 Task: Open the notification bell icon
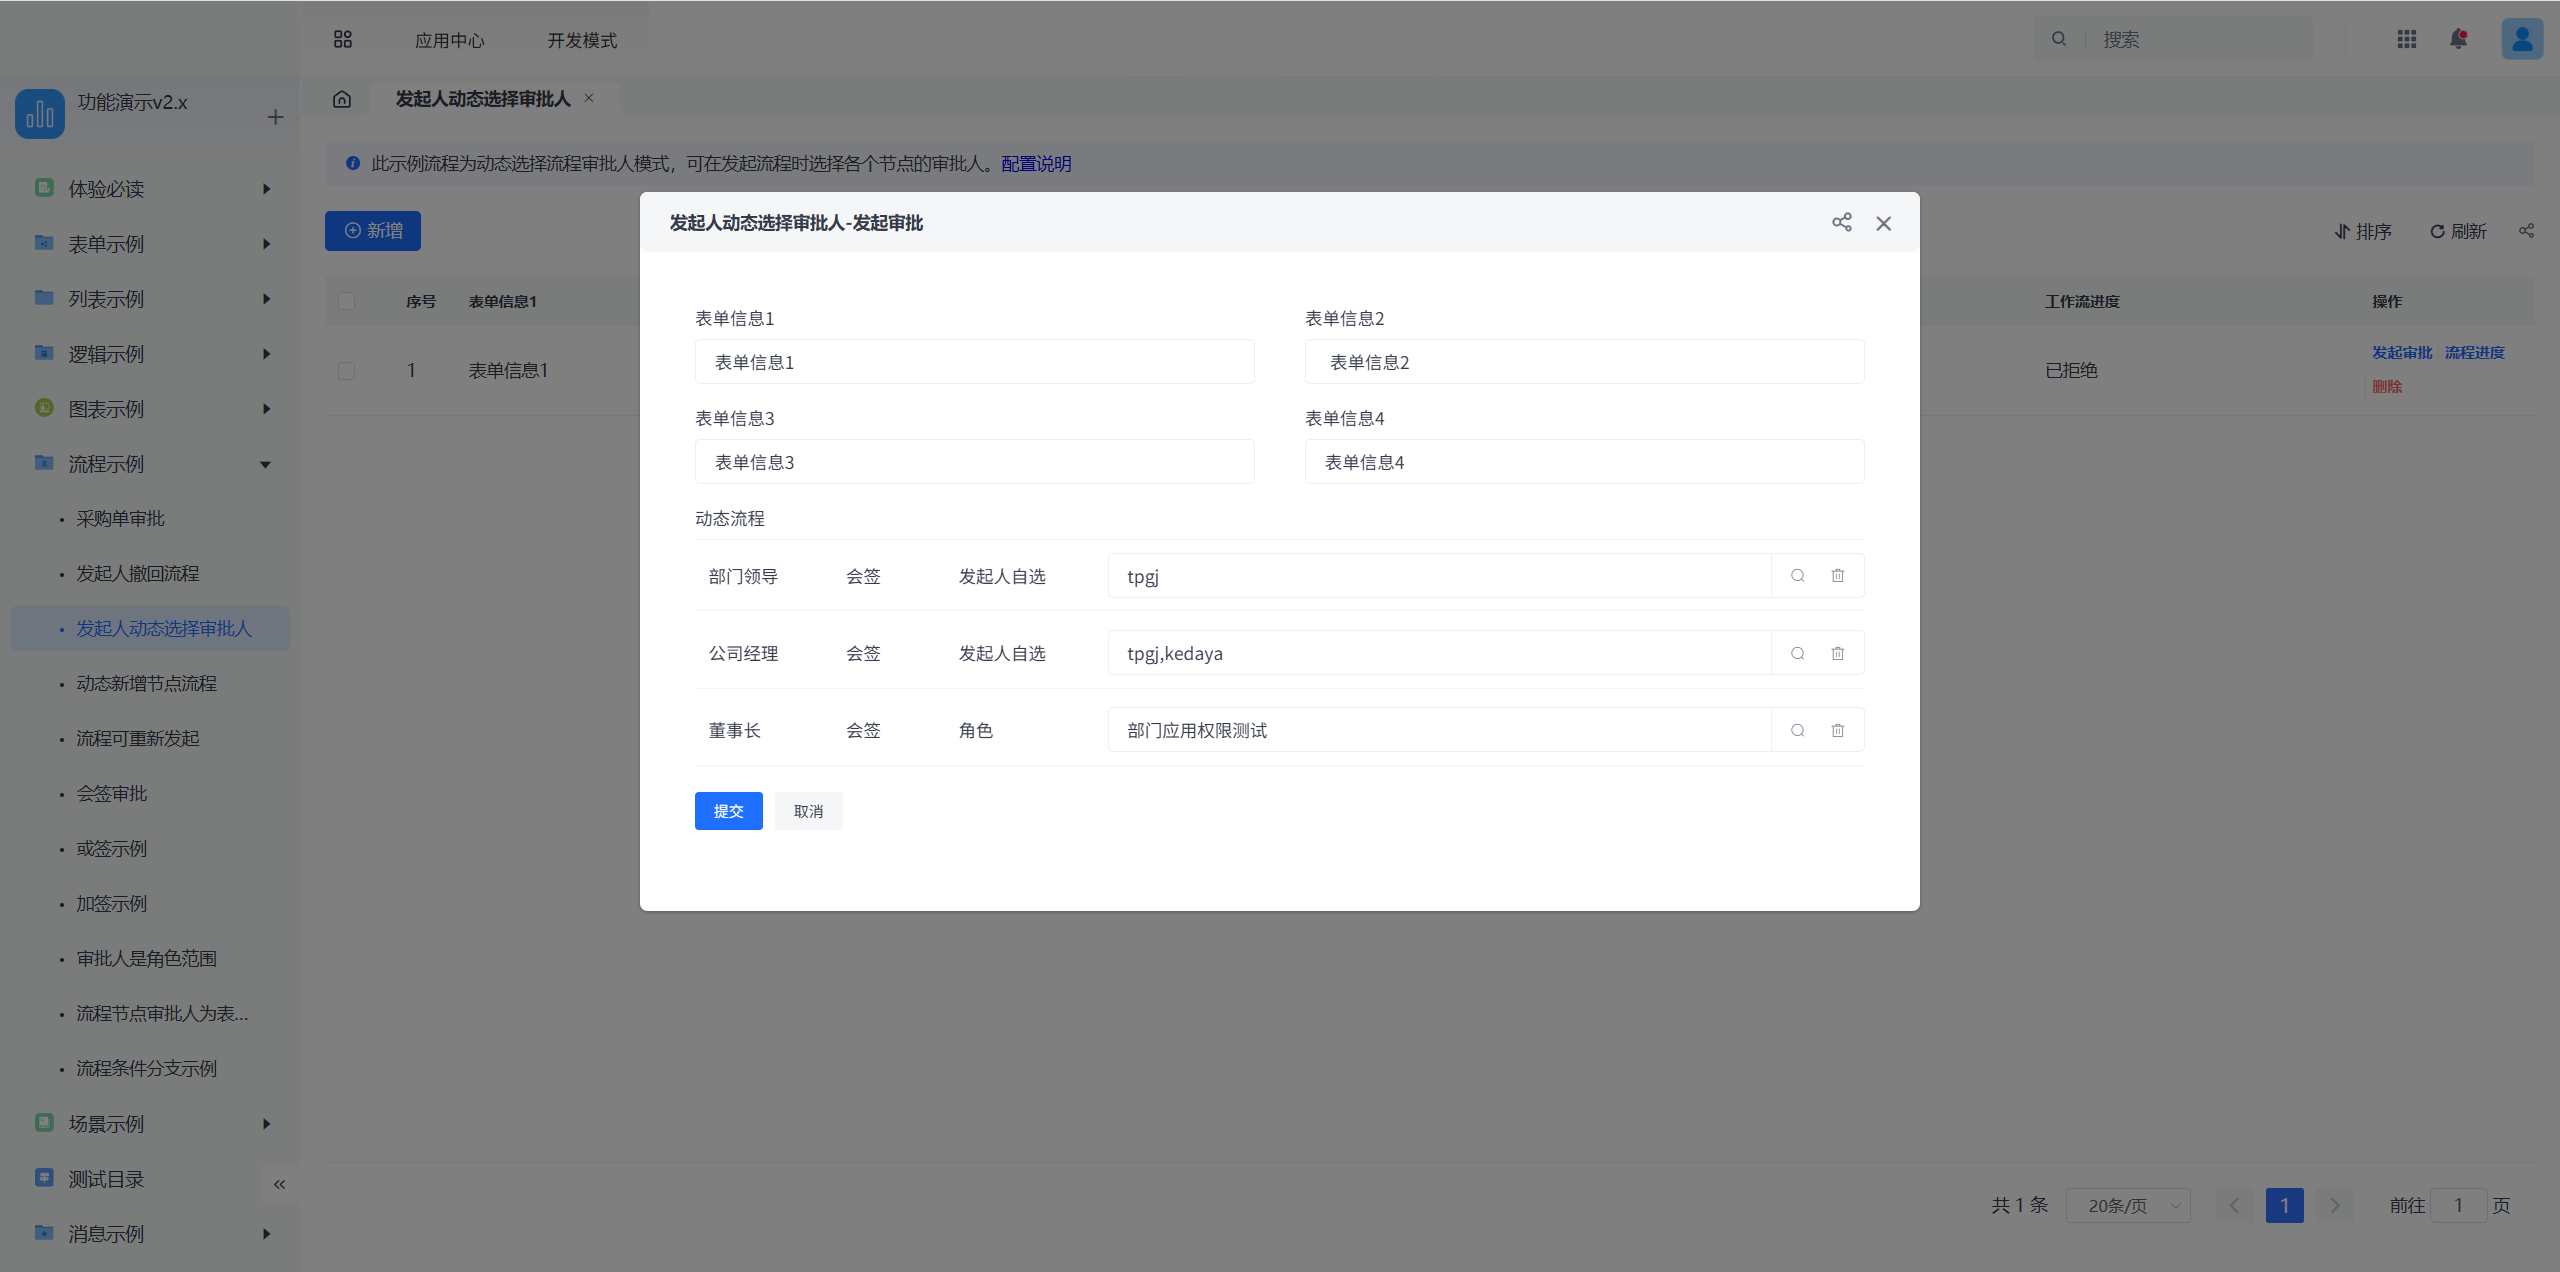click(2458, 39)
